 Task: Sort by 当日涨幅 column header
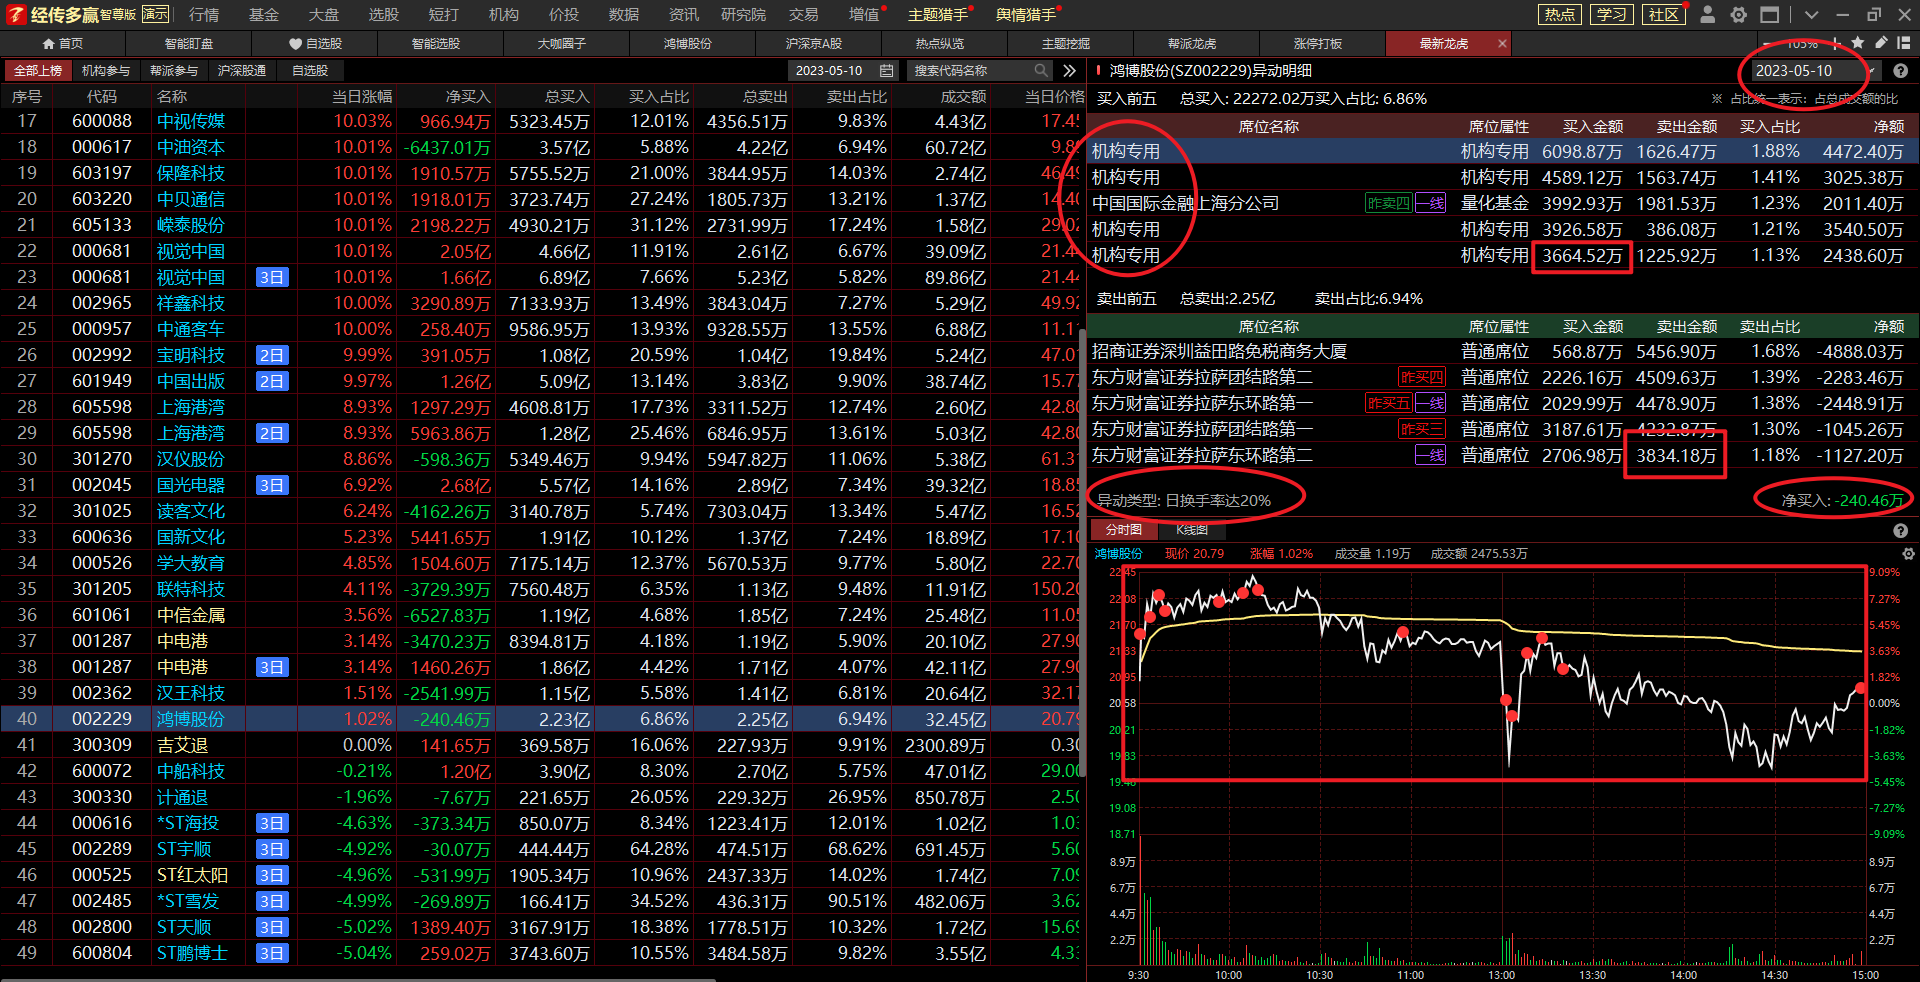click(362, 97)
